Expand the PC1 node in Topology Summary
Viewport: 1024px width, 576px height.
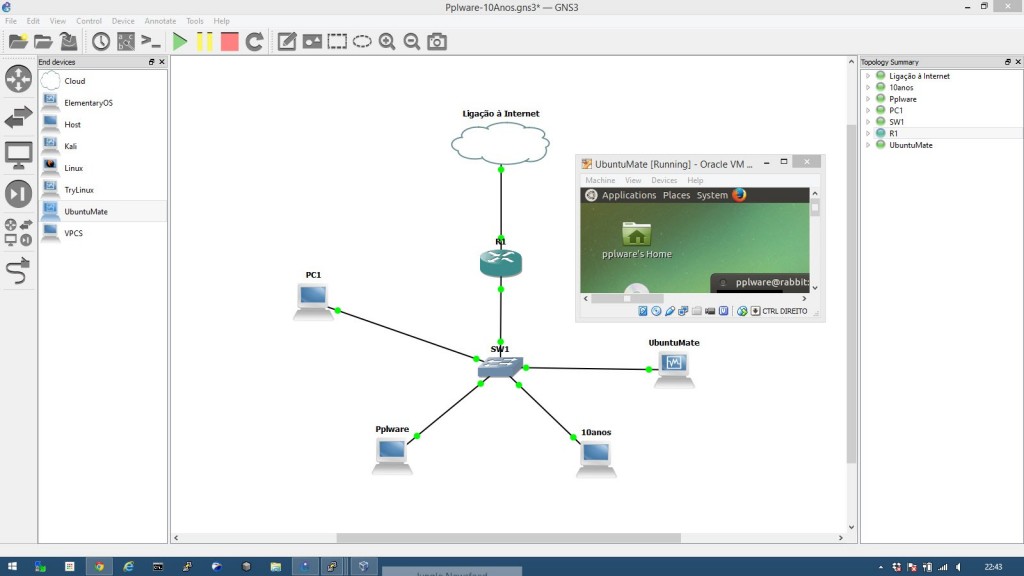[868, 110]
